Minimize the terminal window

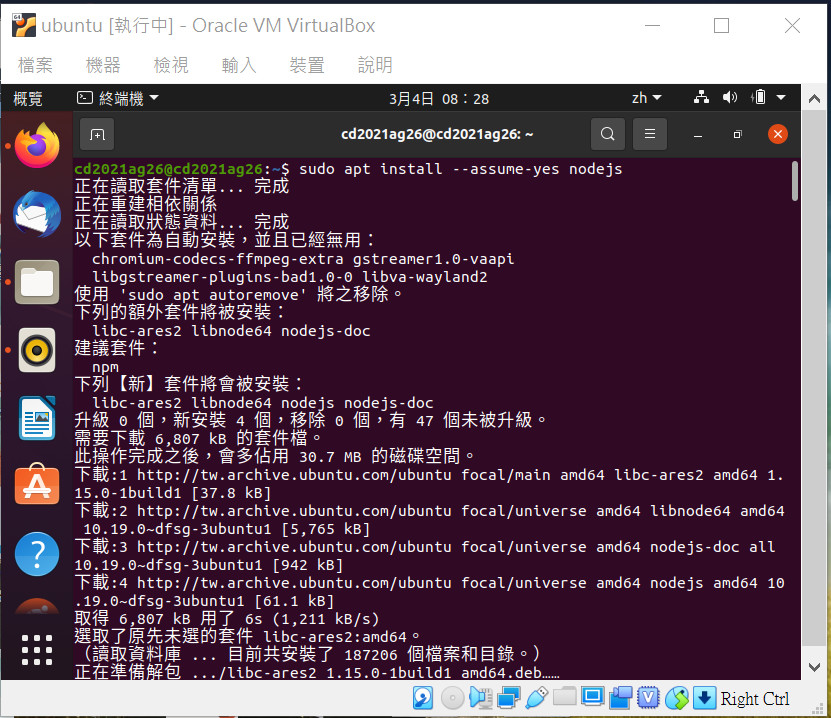click(698, 135)
